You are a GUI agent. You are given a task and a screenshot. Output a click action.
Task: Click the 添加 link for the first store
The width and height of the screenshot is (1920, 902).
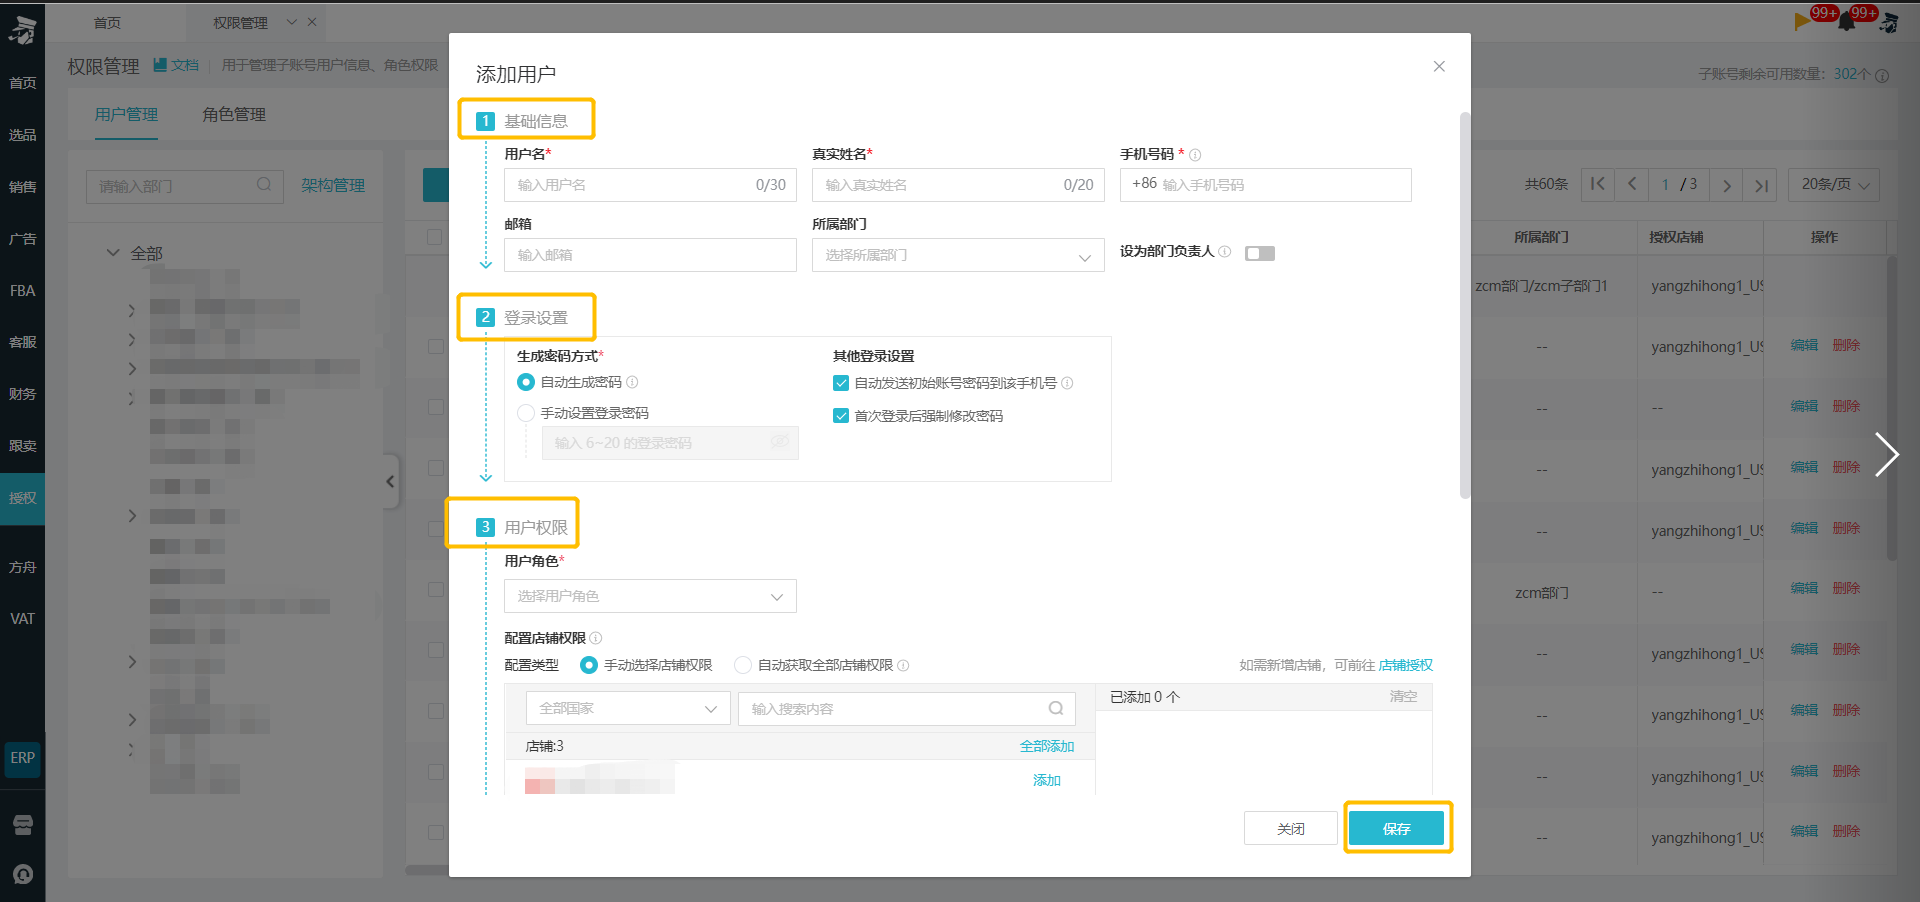[x=1047, y=780]
